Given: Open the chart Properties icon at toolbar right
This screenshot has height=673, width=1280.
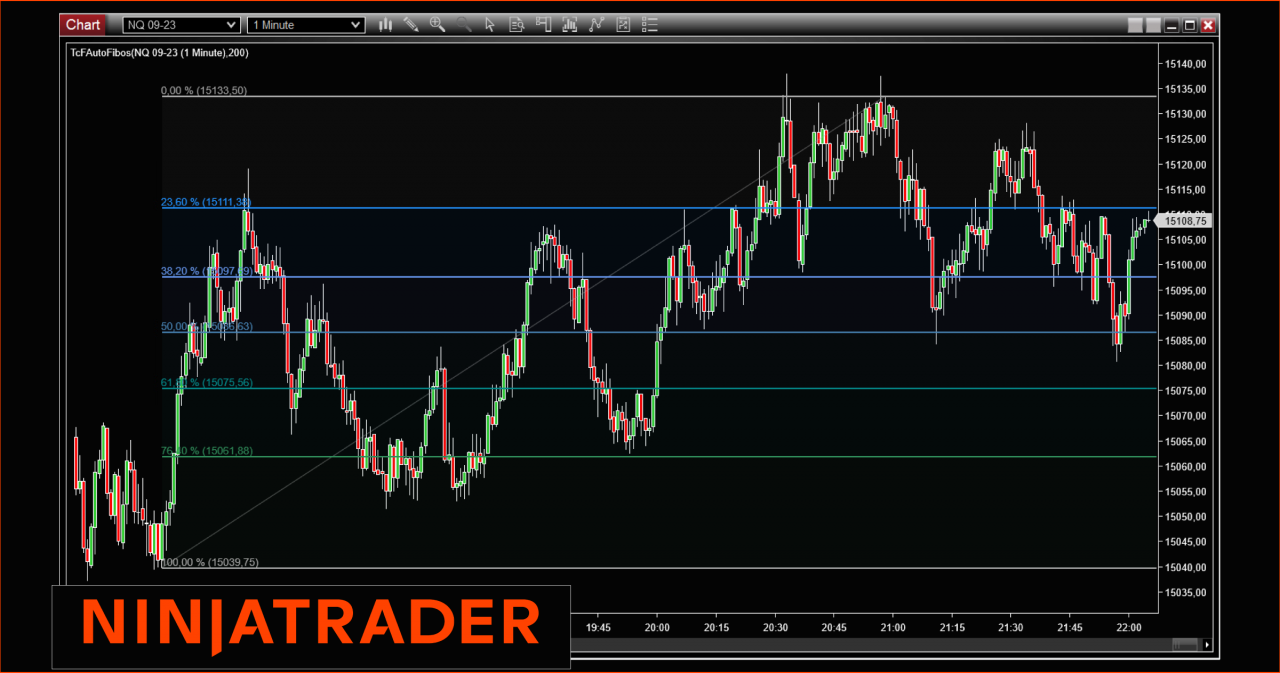Looking at the screenshot, I should point(649,24).
